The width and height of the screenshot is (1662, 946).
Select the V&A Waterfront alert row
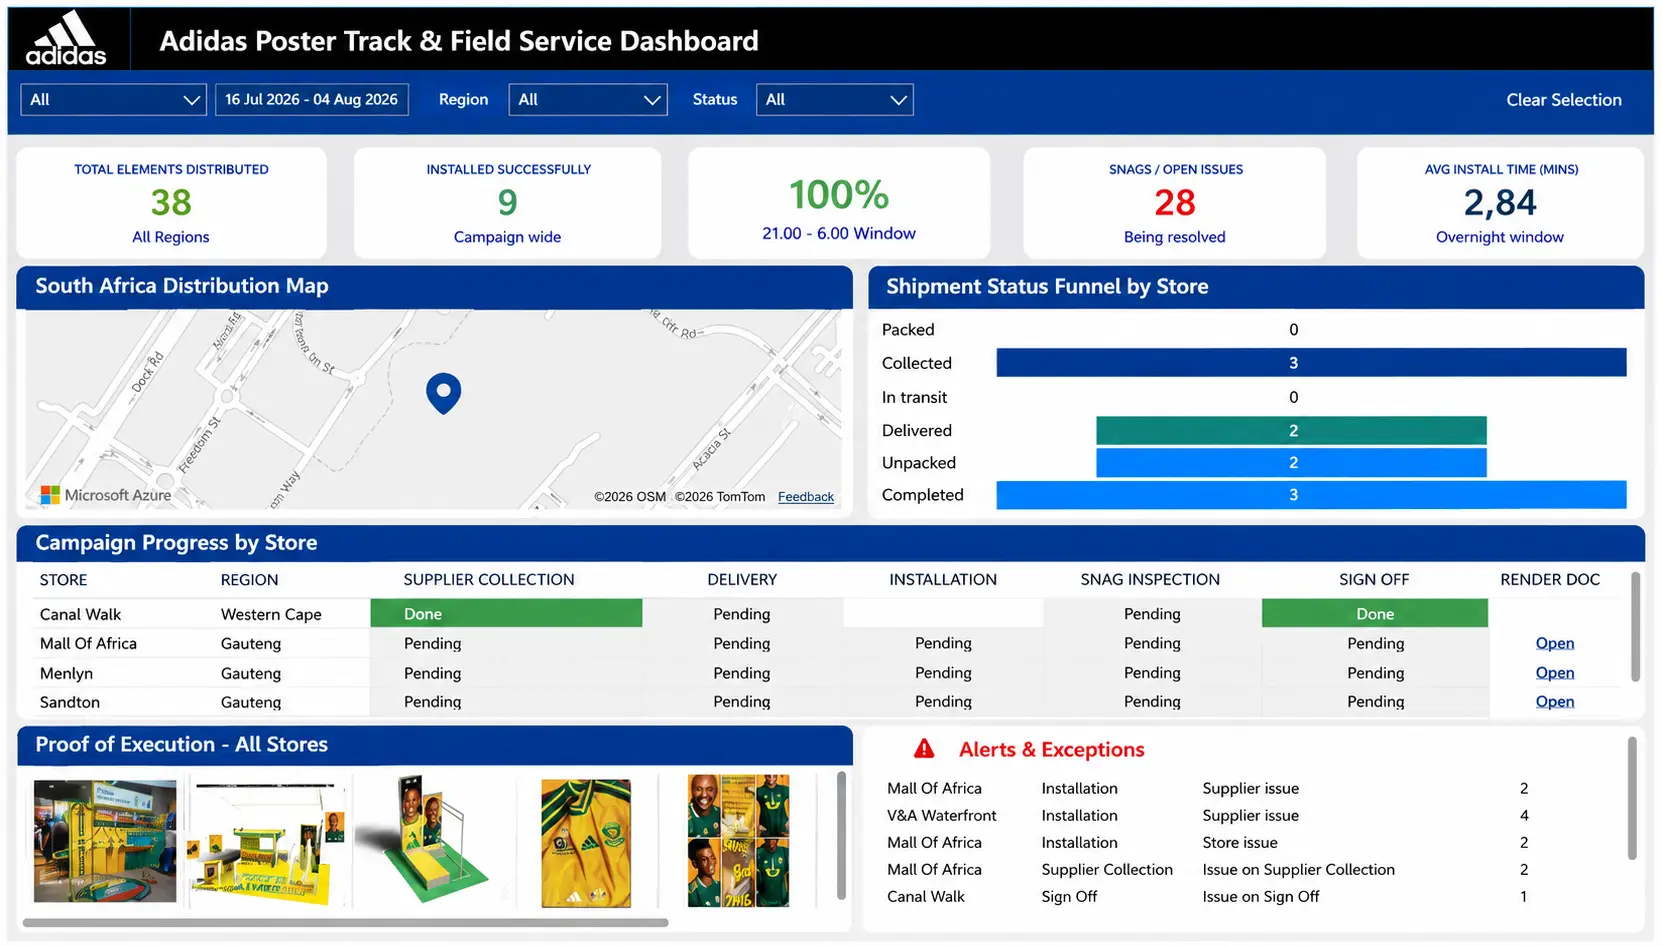[1207, 816]
